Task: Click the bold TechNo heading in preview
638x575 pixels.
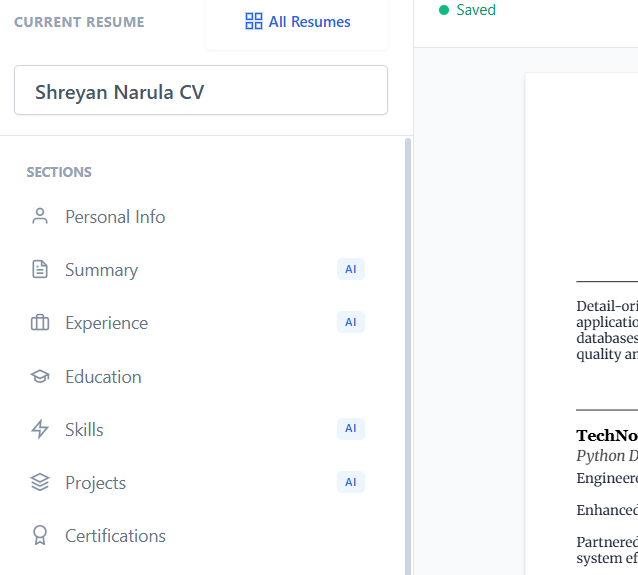Action: point(607,436)
